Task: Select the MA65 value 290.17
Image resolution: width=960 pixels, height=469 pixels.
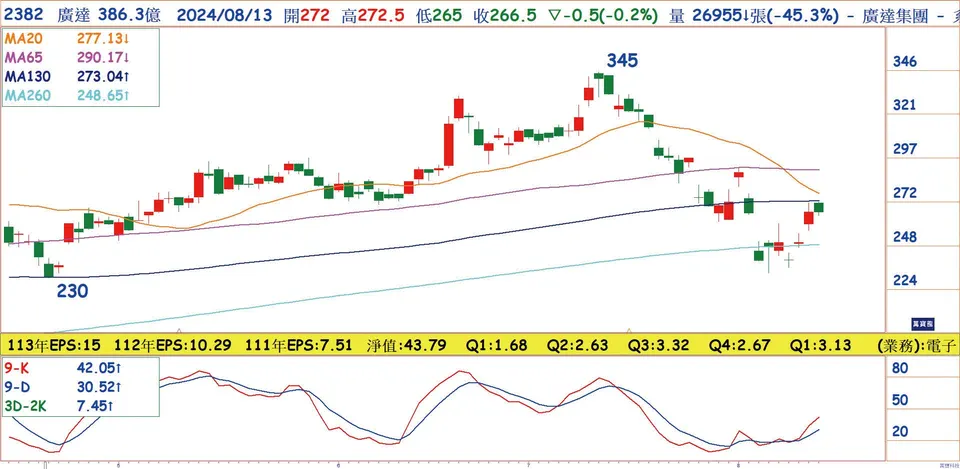Action: [x=99, y=58]
